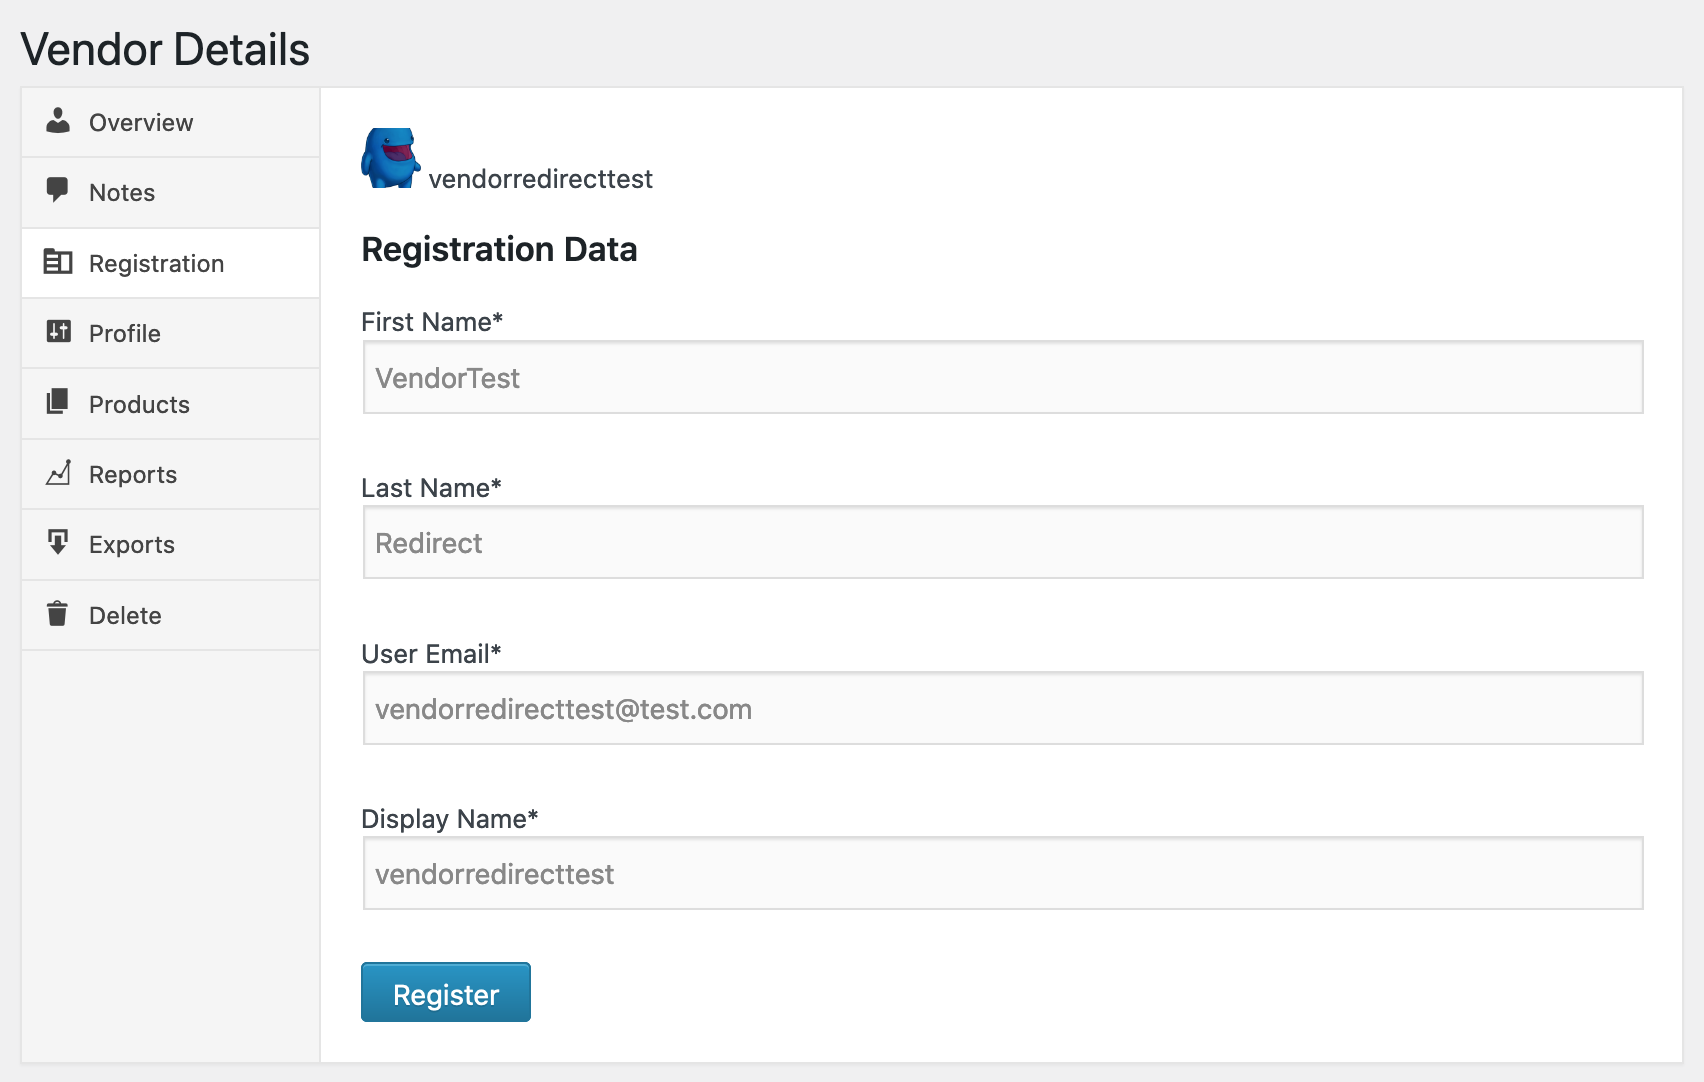Screen dimensions: 1704x1082
Task: Select the Profile tab label
Action: 125,334
